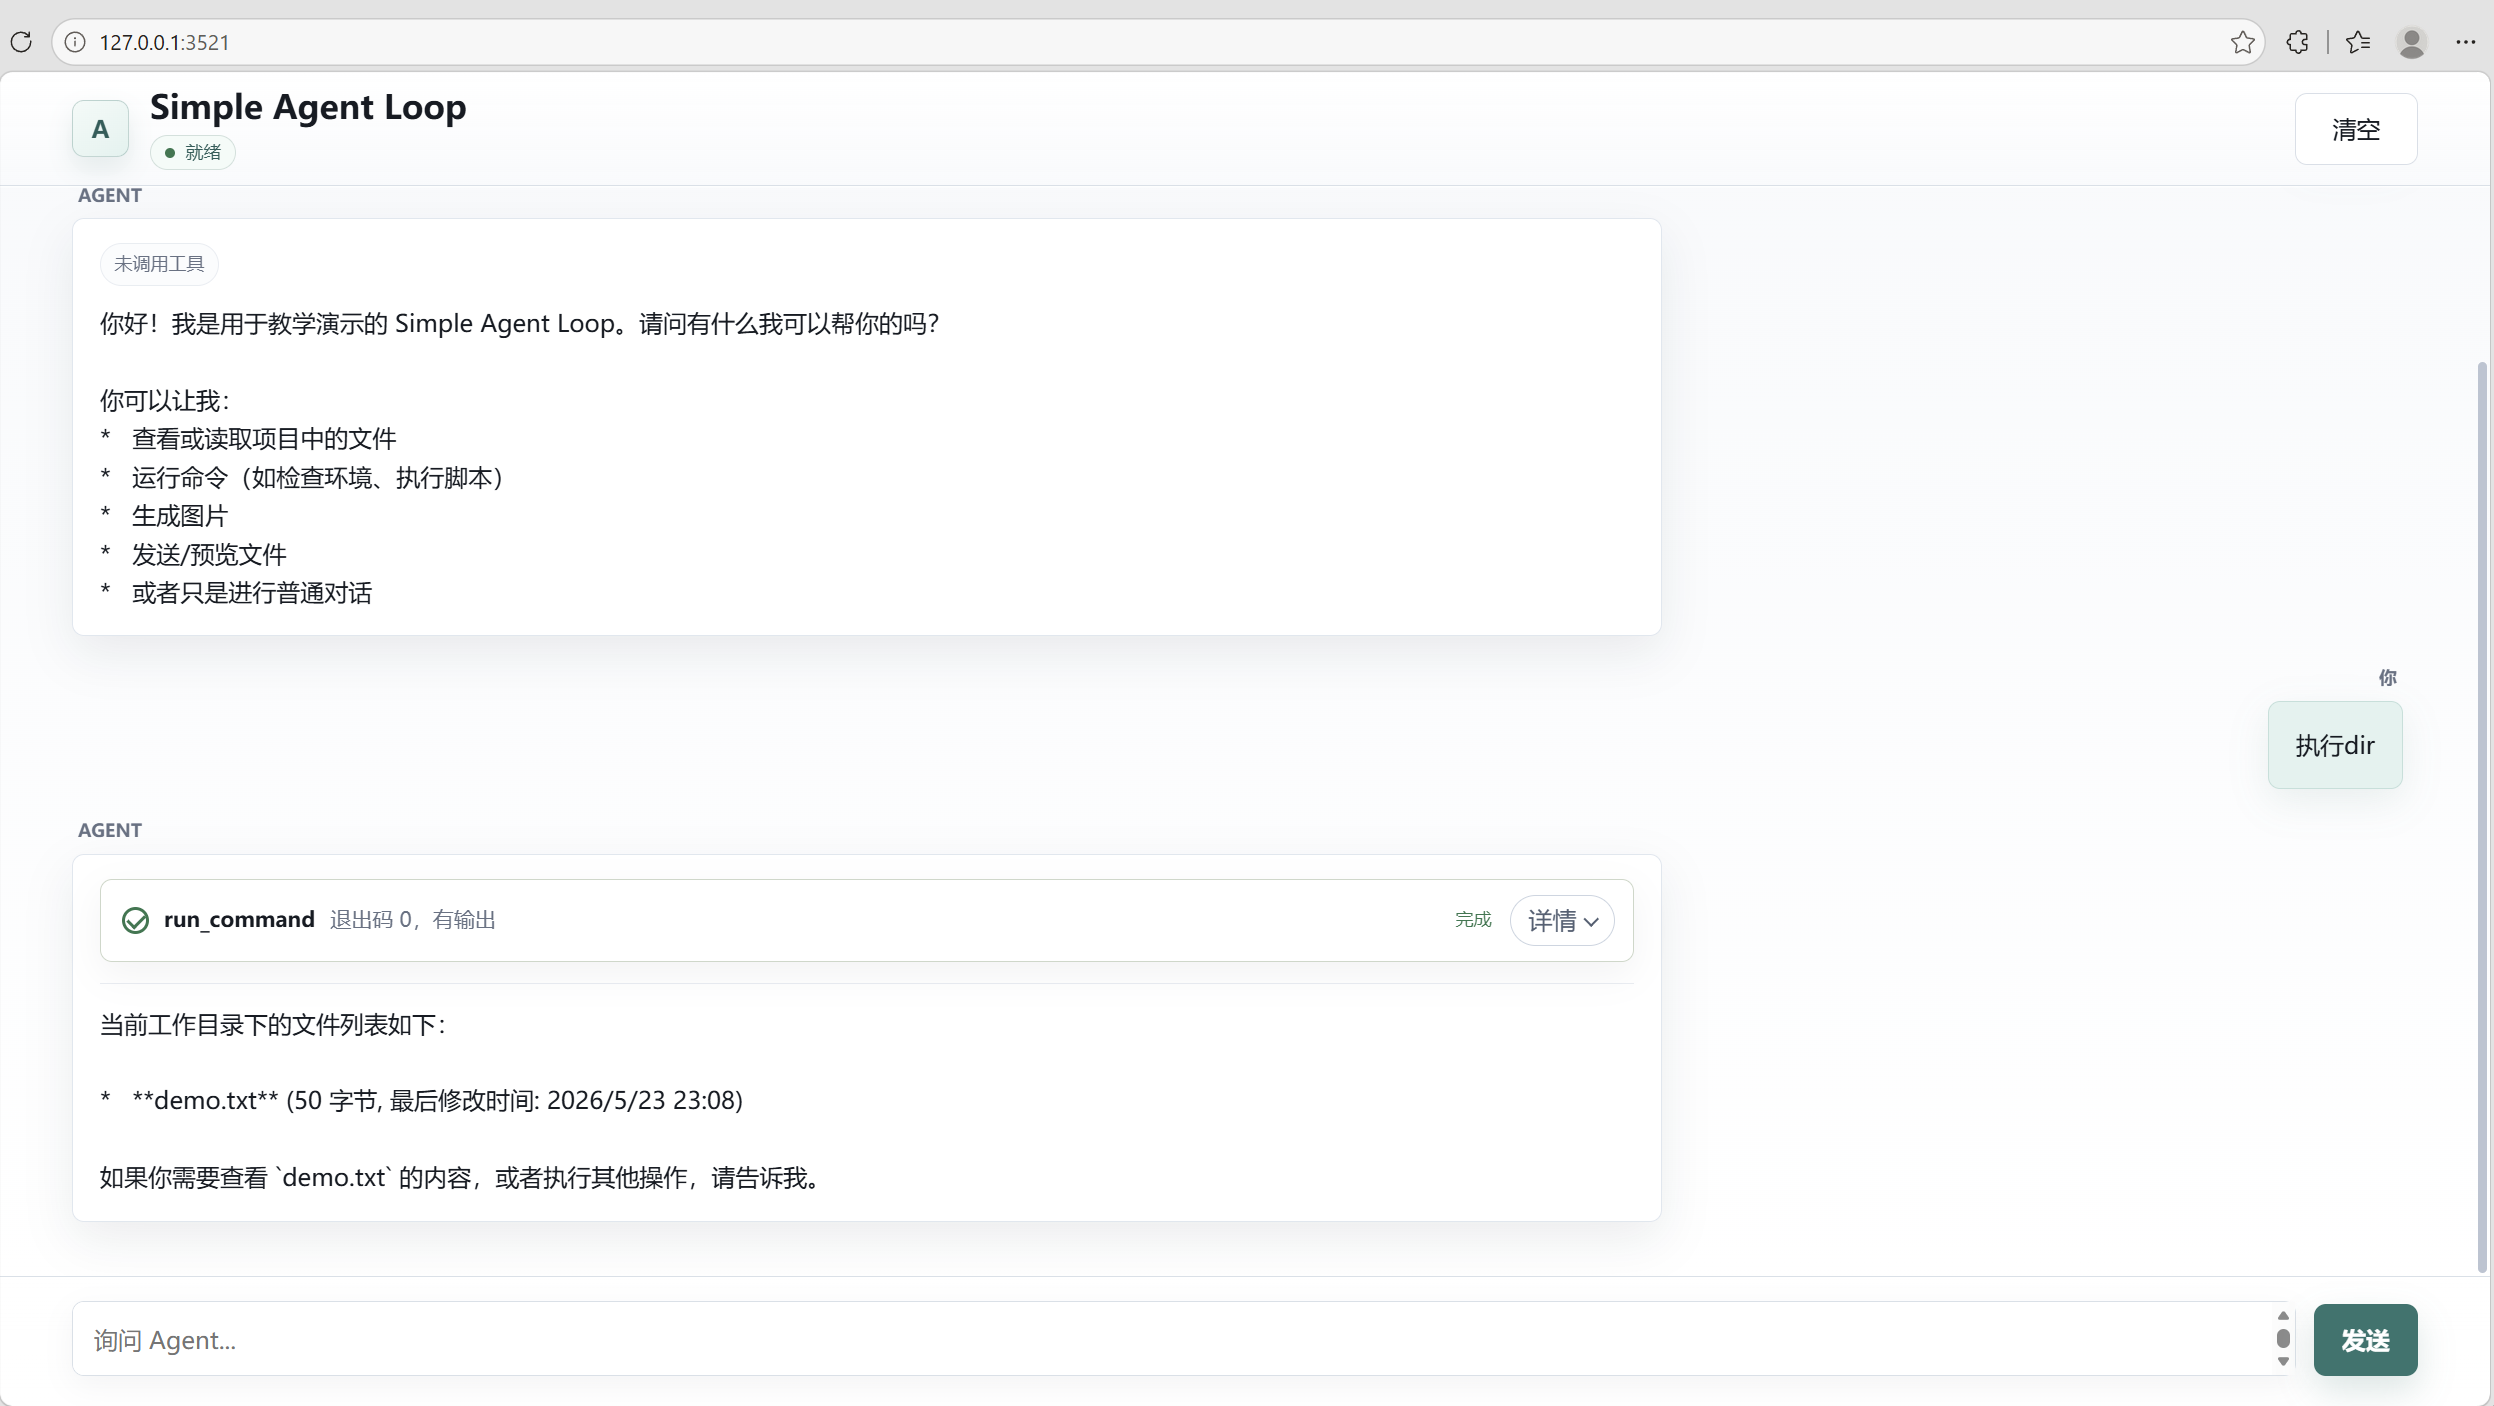Viewport: 2494px width, 1406px height.
Task: View site information icon in address bar
Action: (75, 42)
